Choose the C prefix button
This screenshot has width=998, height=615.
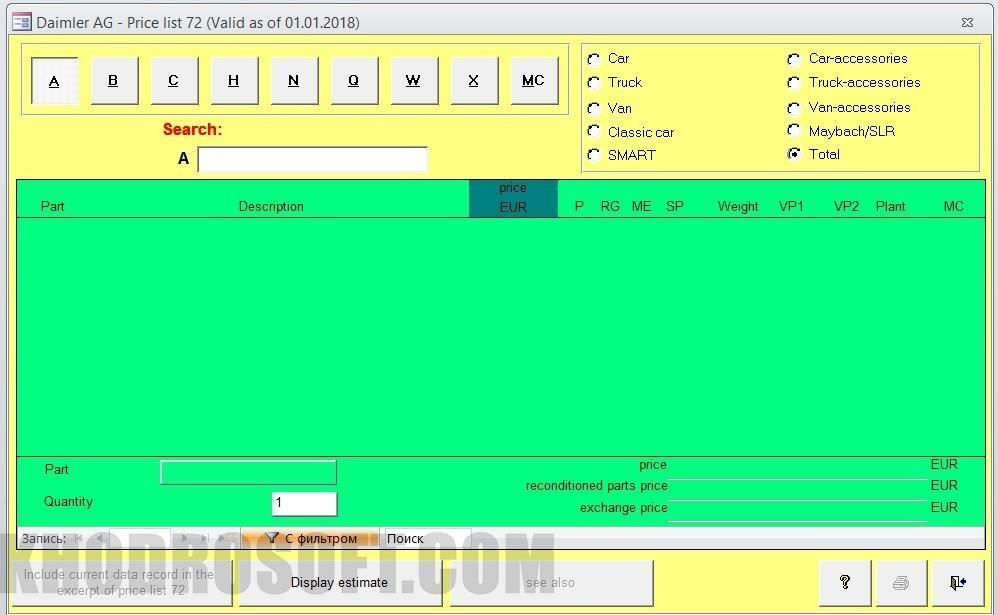(x=174, y=81)
